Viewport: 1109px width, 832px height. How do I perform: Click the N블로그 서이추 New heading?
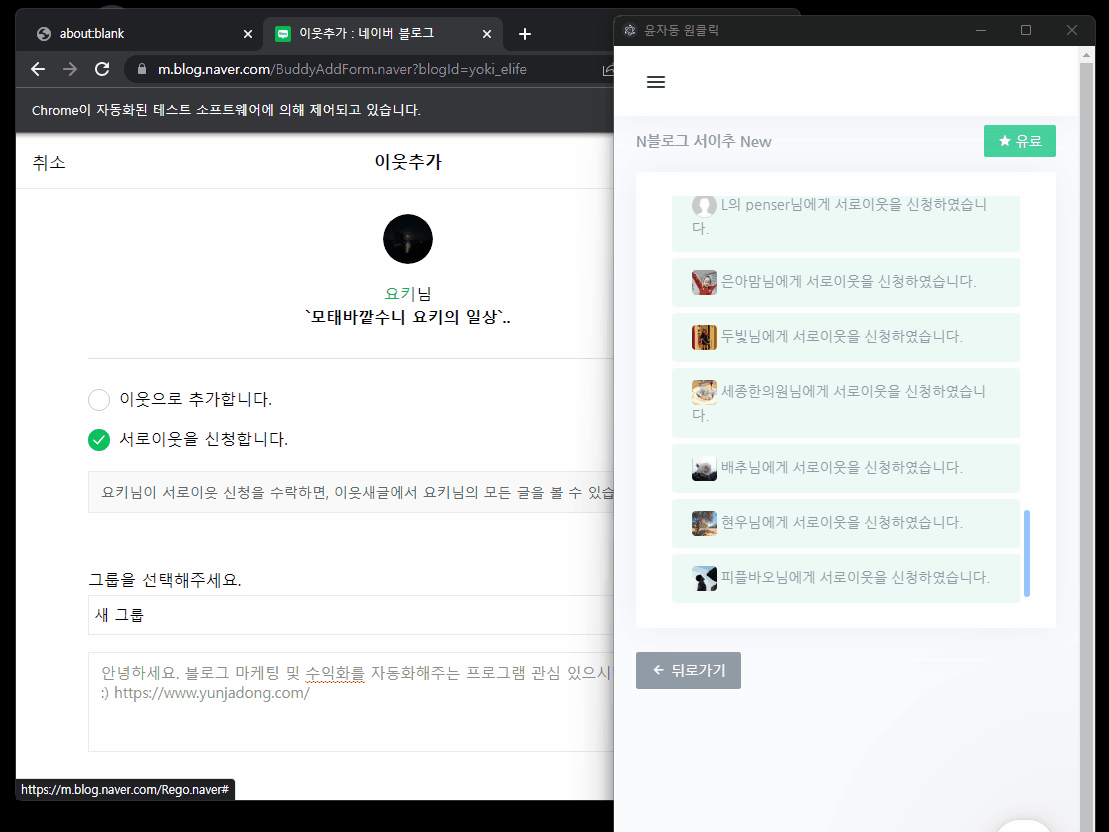(x=704, y=141)
